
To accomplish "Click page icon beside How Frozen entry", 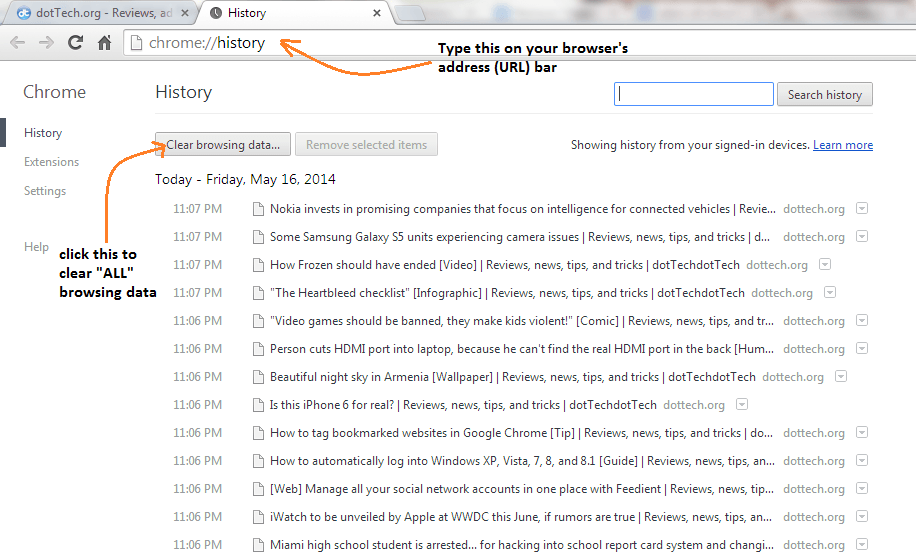I will pyautogui.click(x=258, y=265).
